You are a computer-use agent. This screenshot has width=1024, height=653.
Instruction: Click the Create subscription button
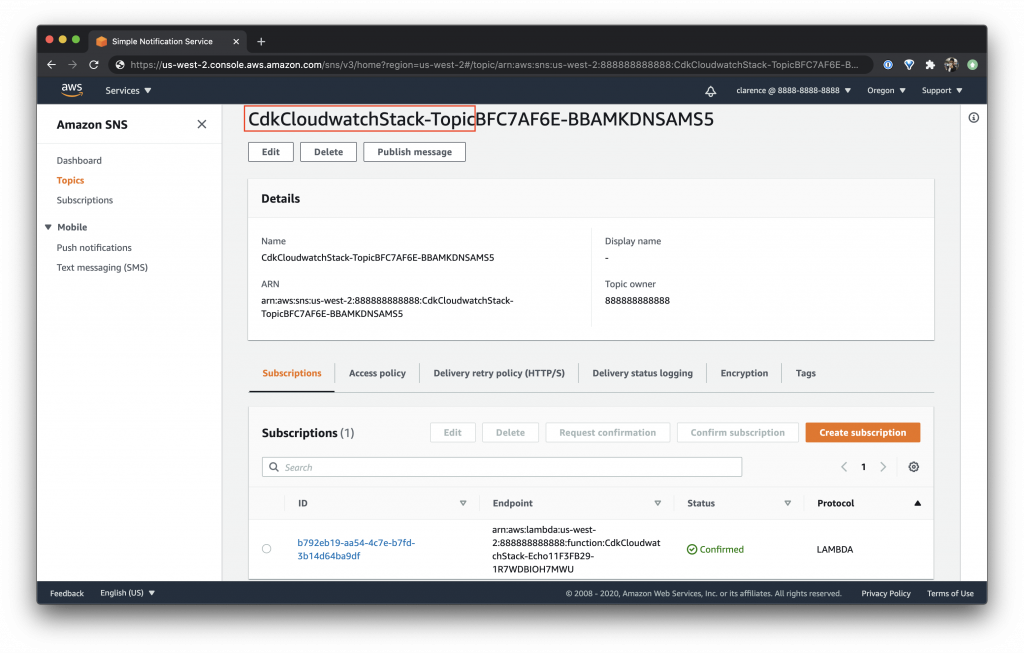[863, 432]
